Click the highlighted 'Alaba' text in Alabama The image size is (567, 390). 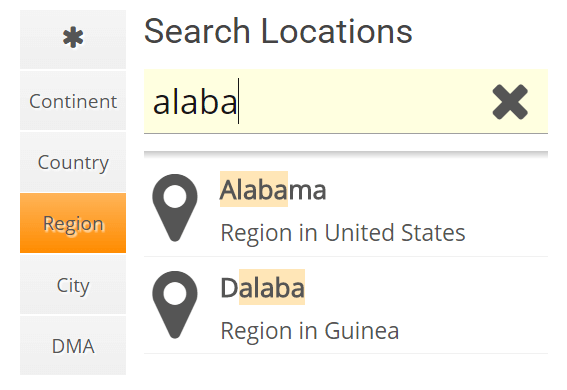(x=253, y=189)
